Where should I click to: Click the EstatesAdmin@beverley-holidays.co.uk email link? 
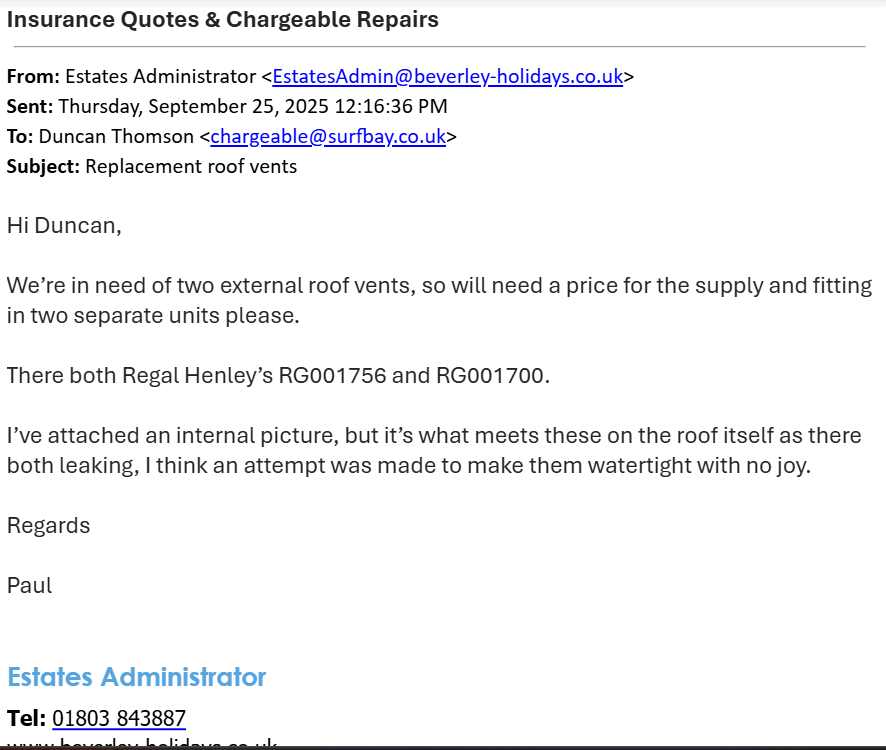(x=447, y=77)
